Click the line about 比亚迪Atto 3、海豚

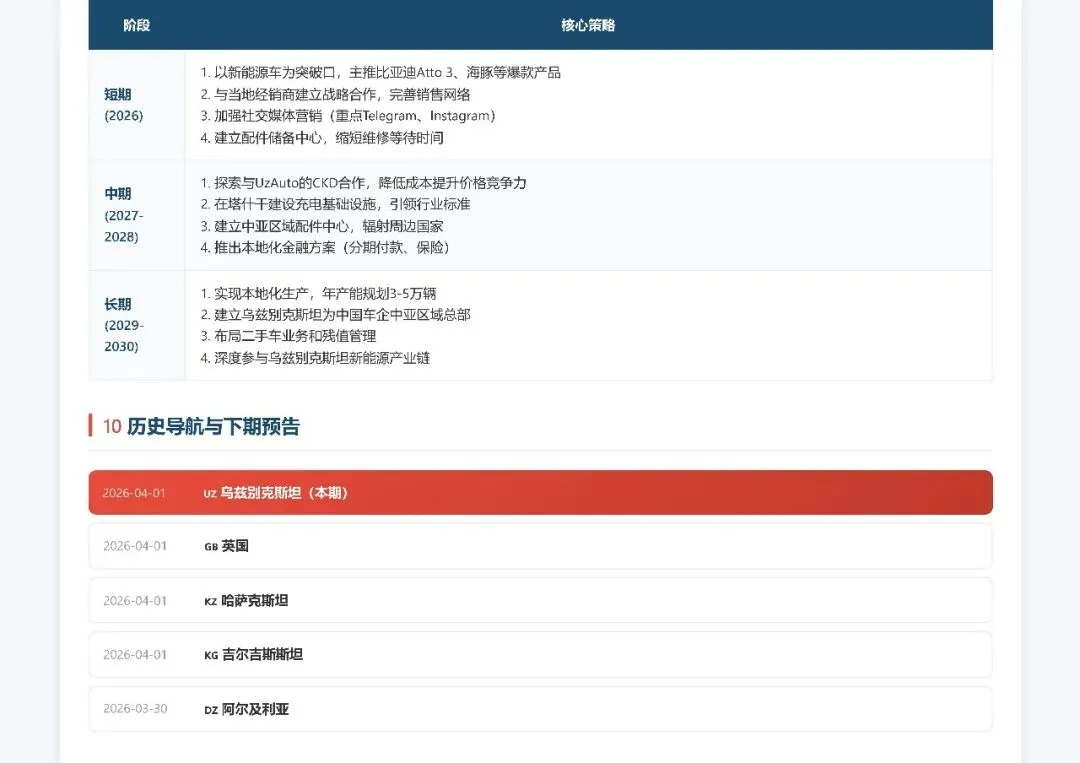click(380, 72)
